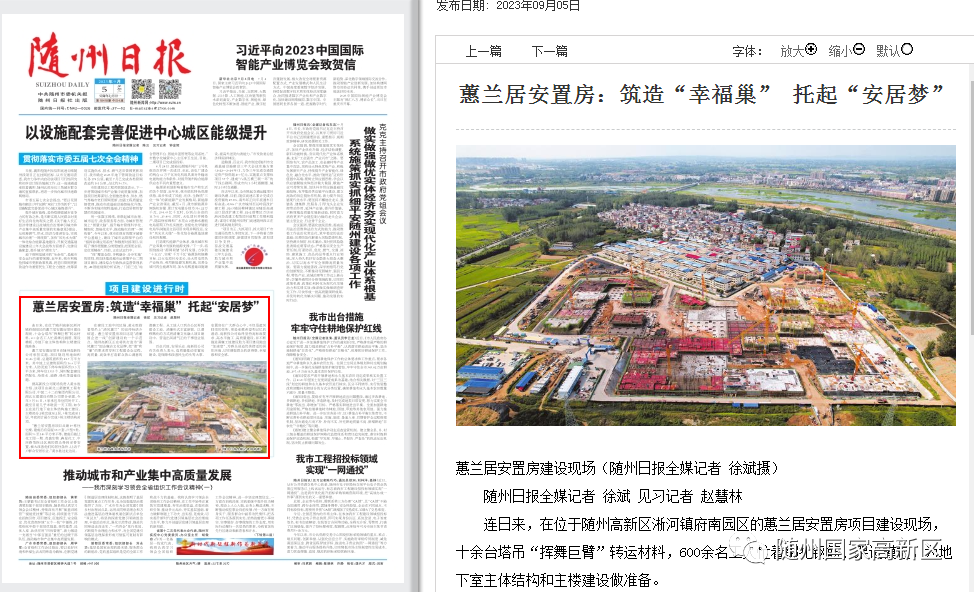This screenshot has height=592, width=974.
Task: Click the red banner image at the page bottom
Action: coord(225,546)
